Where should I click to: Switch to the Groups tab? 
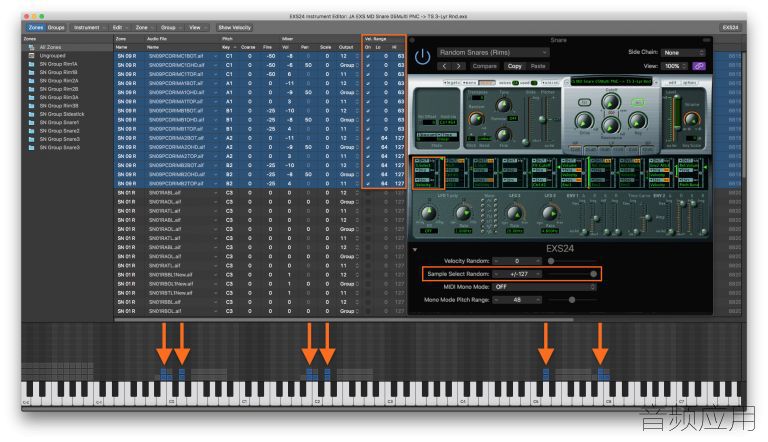coord(56,27)
